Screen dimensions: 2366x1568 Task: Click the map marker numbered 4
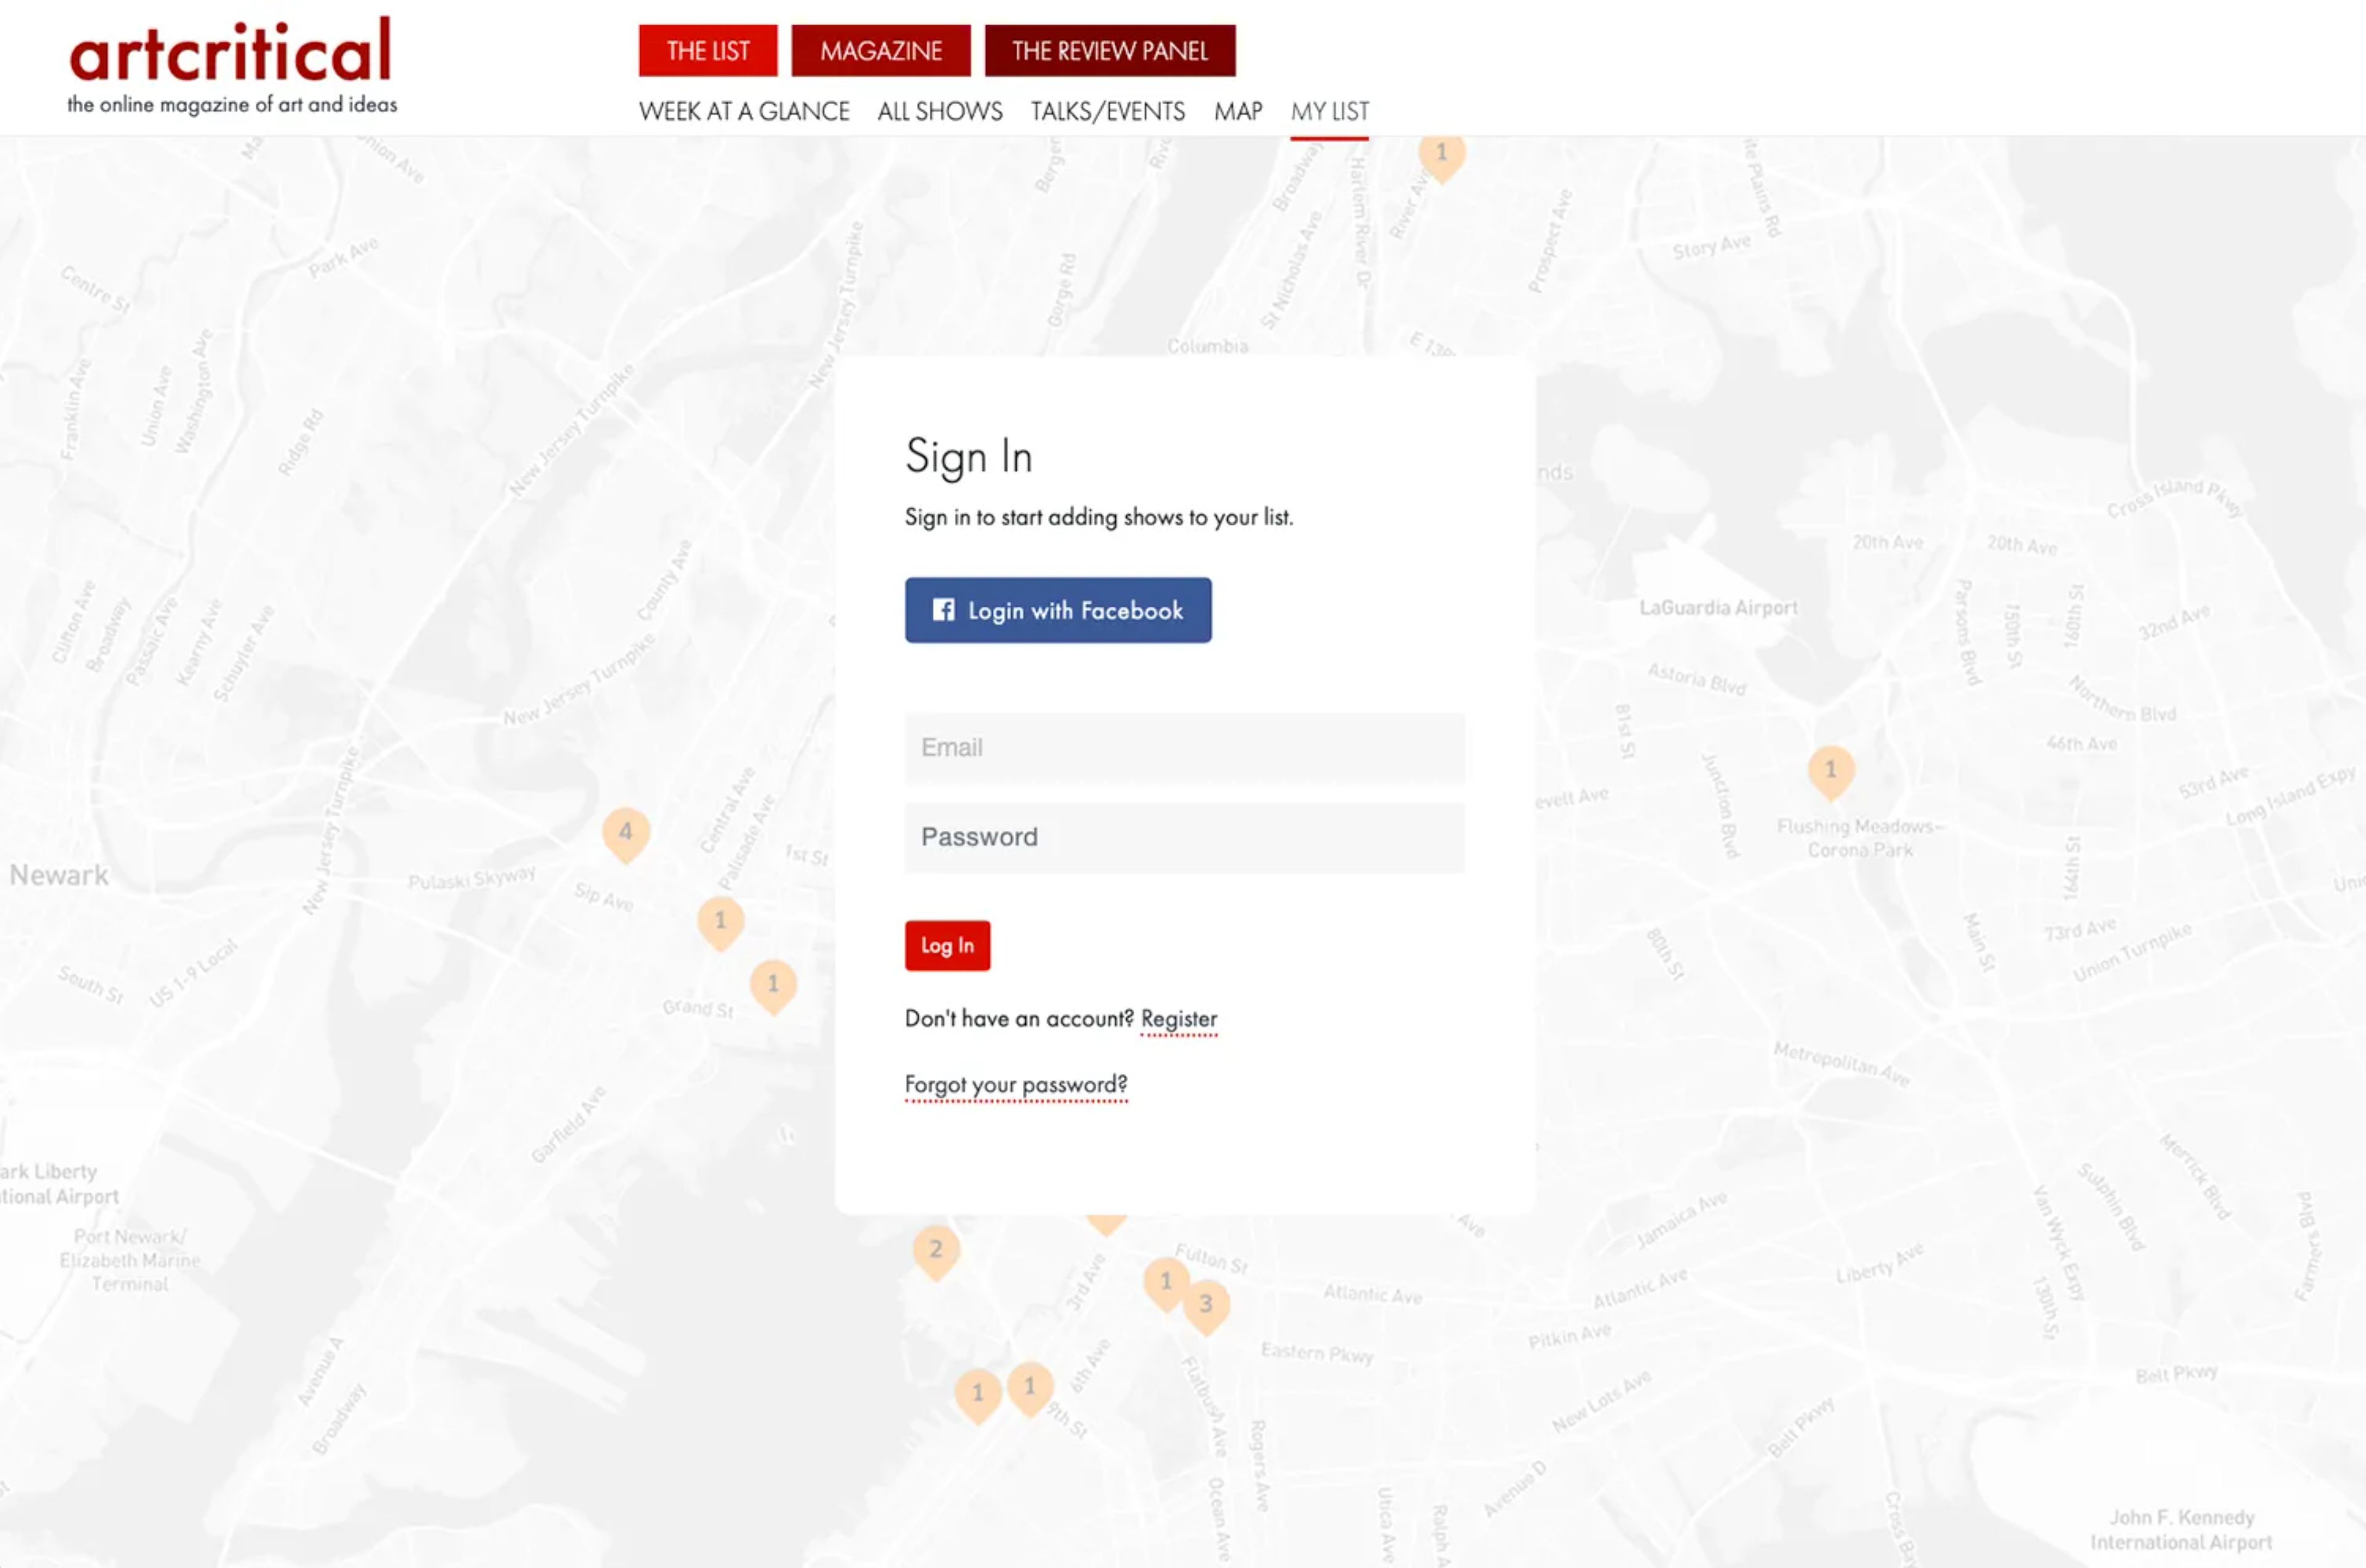(625, 832)
